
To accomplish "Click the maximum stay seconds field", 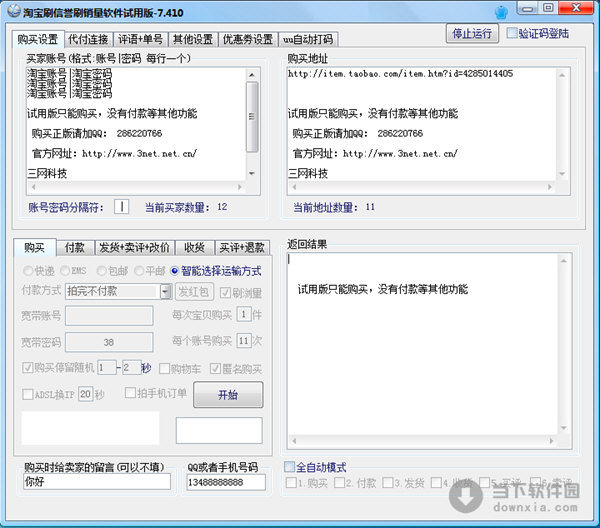I will (x=131, y=368).
